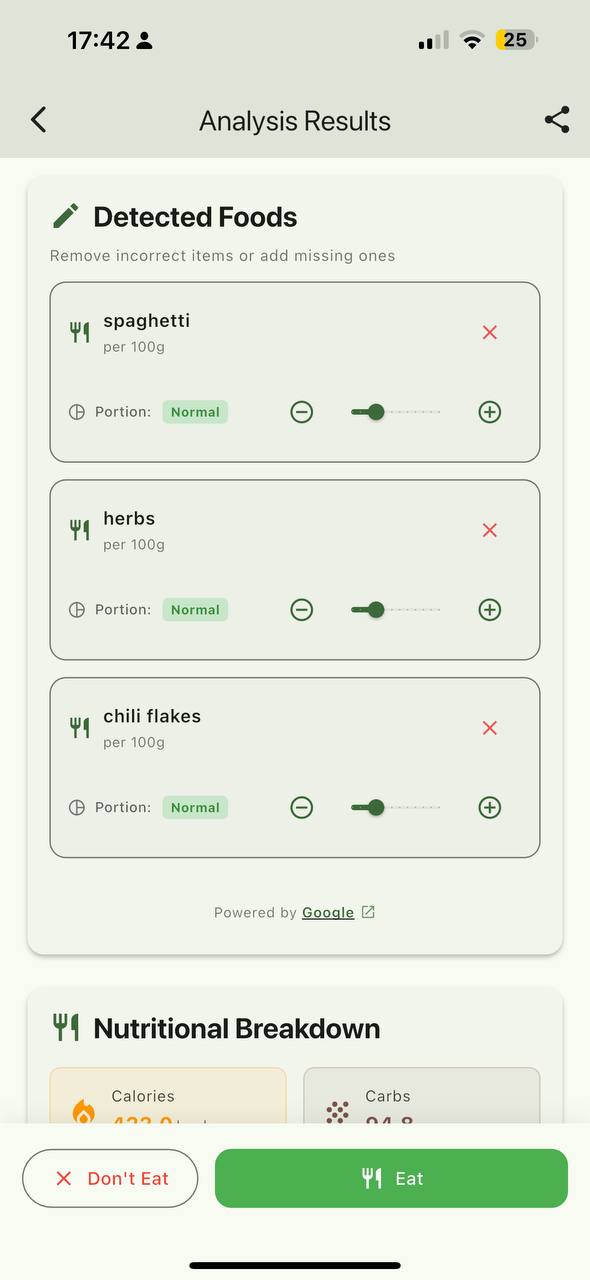Remove spaghetti with its red X
Screen dimensions: 590x1280
tap(489, 332)
